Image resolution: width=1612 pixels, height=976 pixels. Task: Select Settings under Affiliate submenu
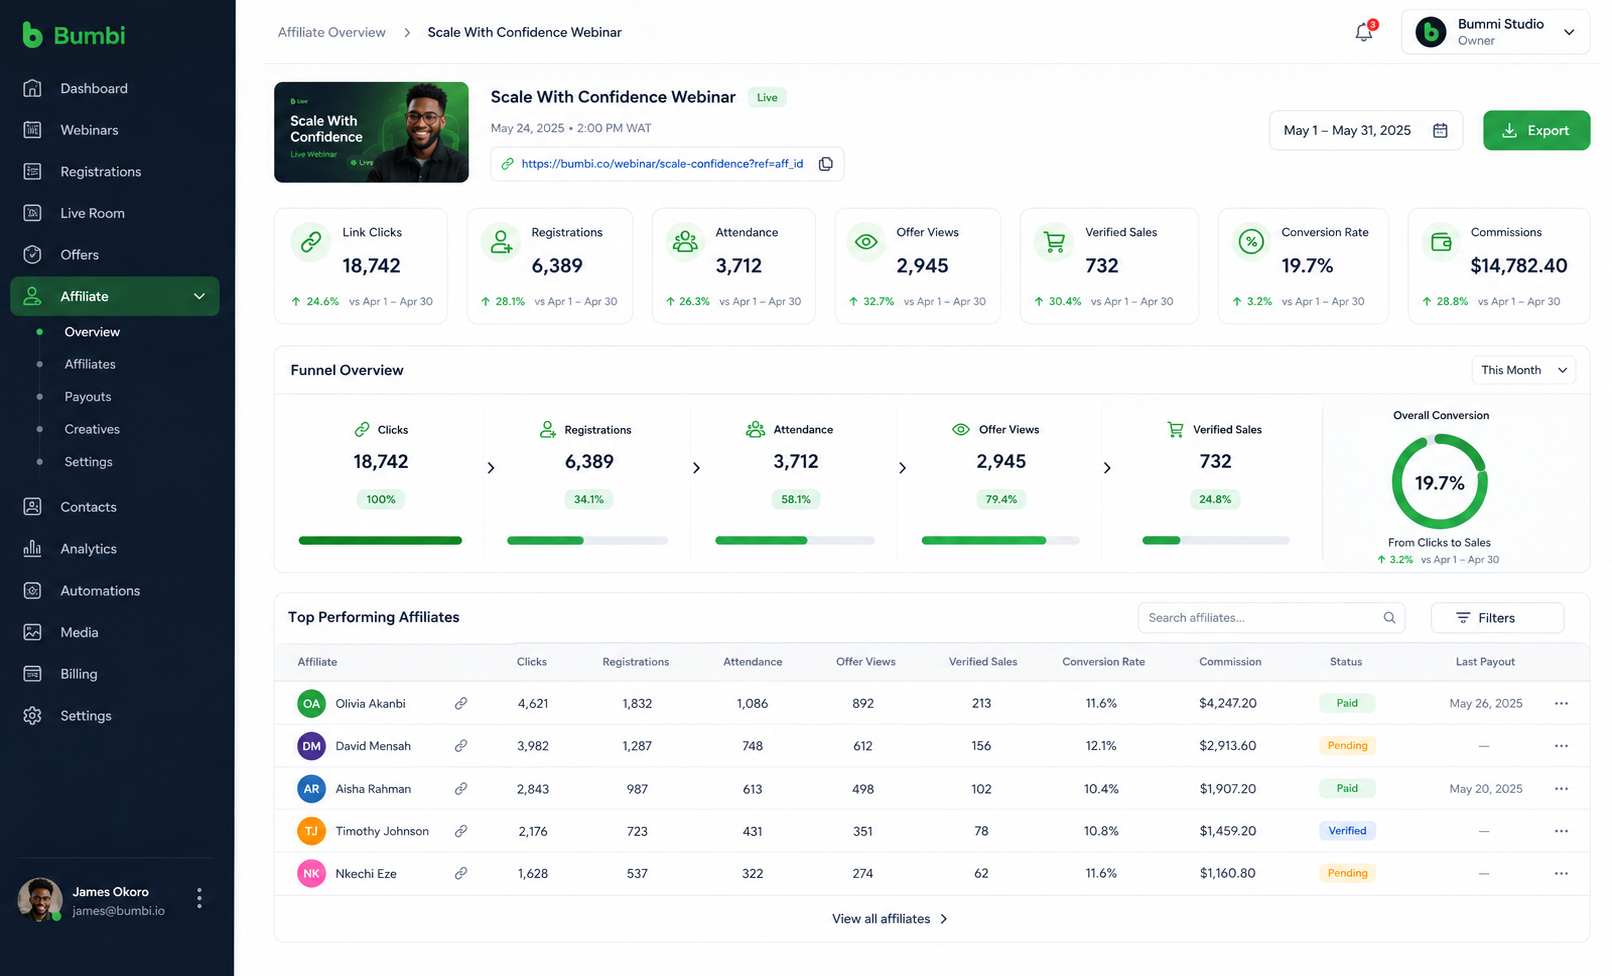tap(88, 462)
